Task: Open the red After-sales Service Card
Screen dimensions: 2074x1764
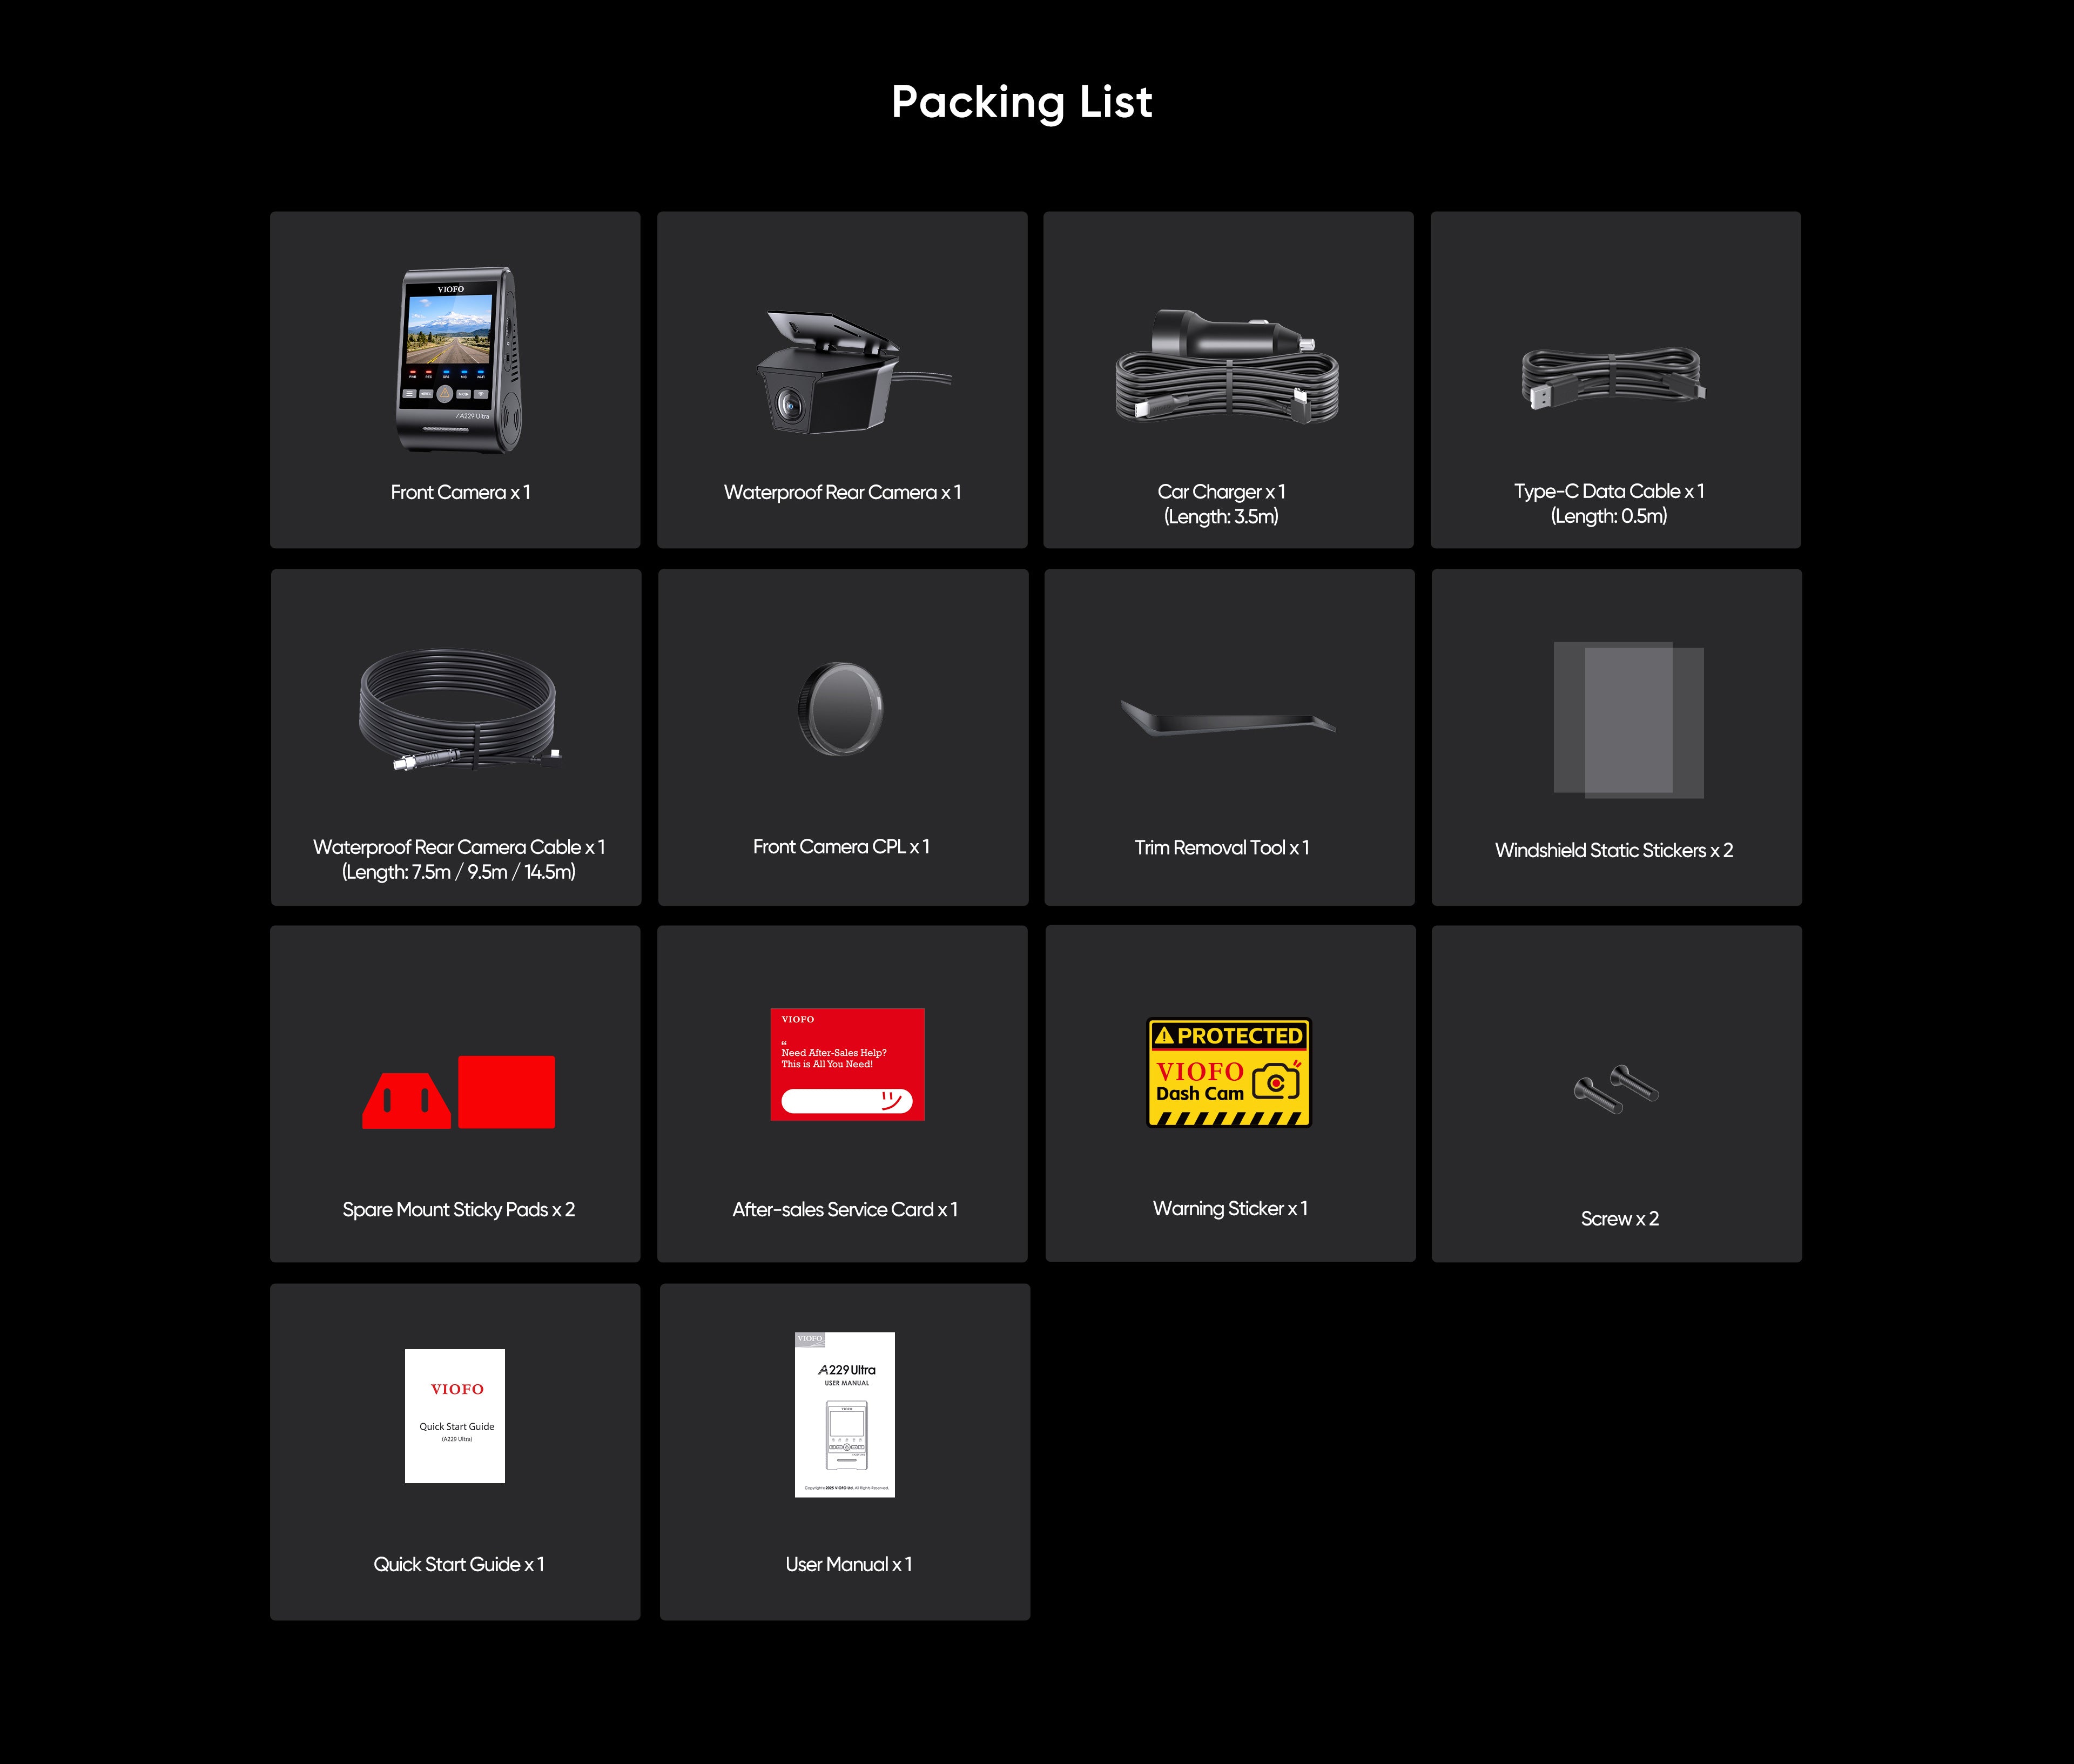Action: point(847,1064)
